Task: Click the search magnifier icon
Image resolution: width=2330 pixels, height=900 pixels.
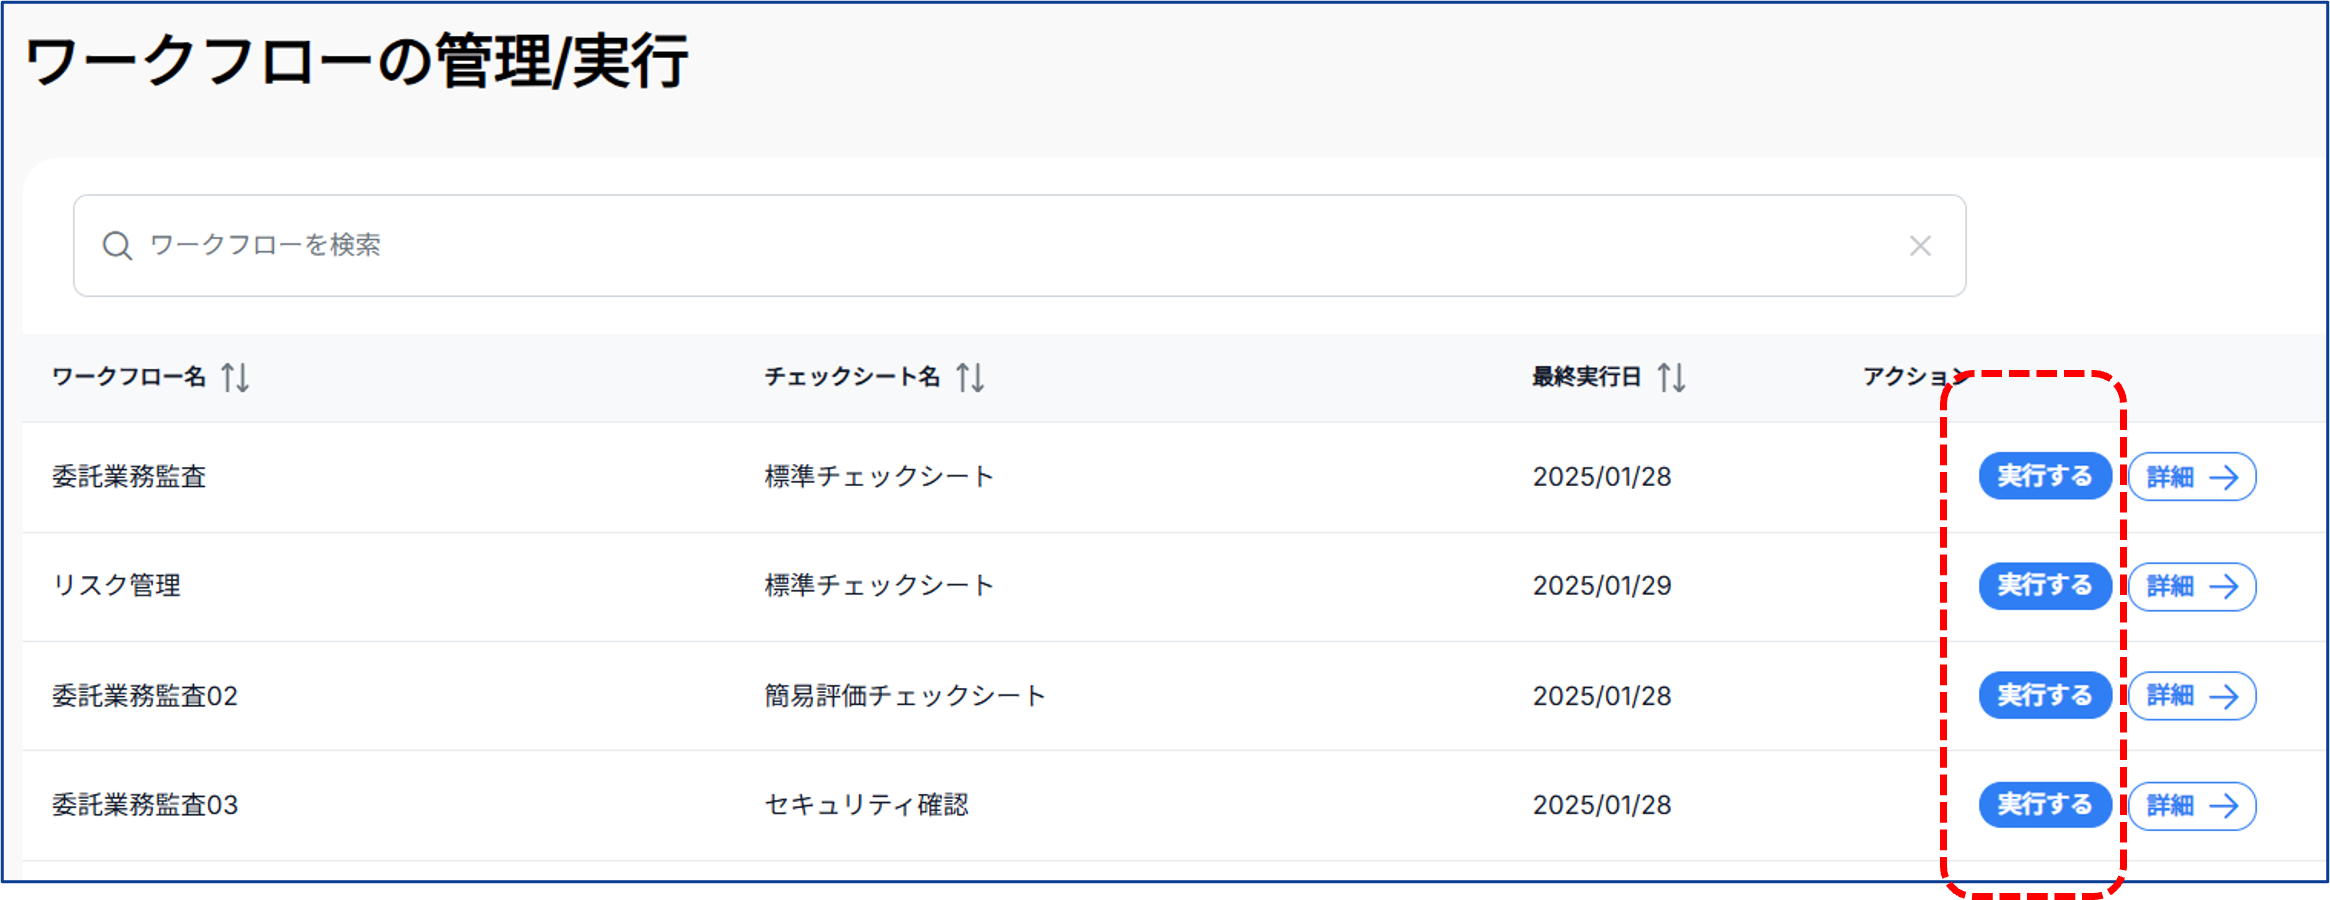Action: [x=117, y=246]
